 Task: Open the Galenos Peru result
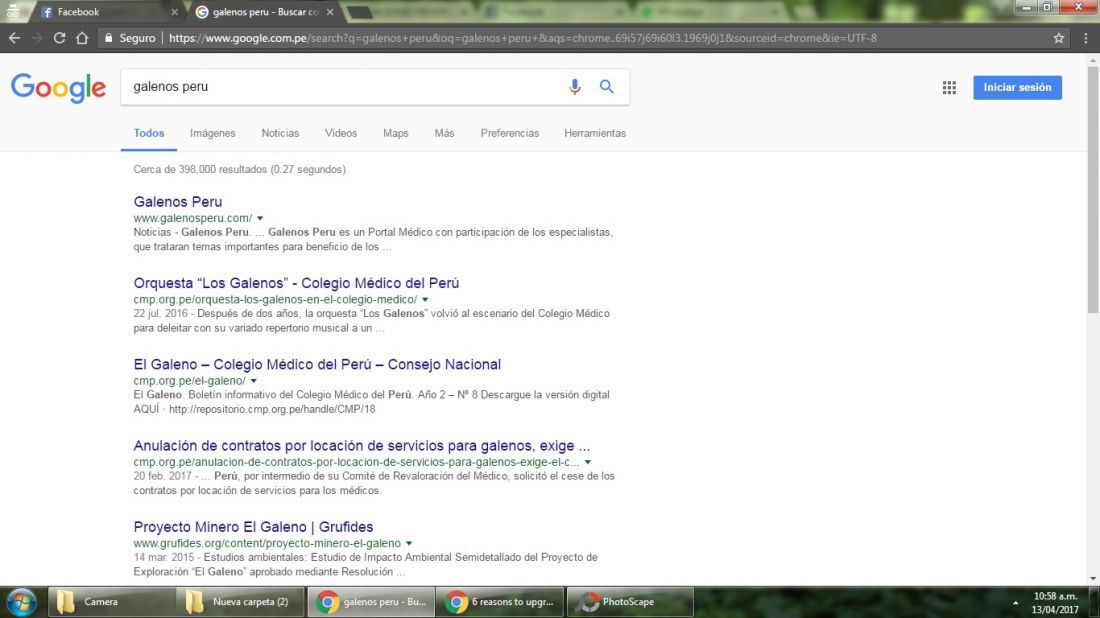[177, 202]
